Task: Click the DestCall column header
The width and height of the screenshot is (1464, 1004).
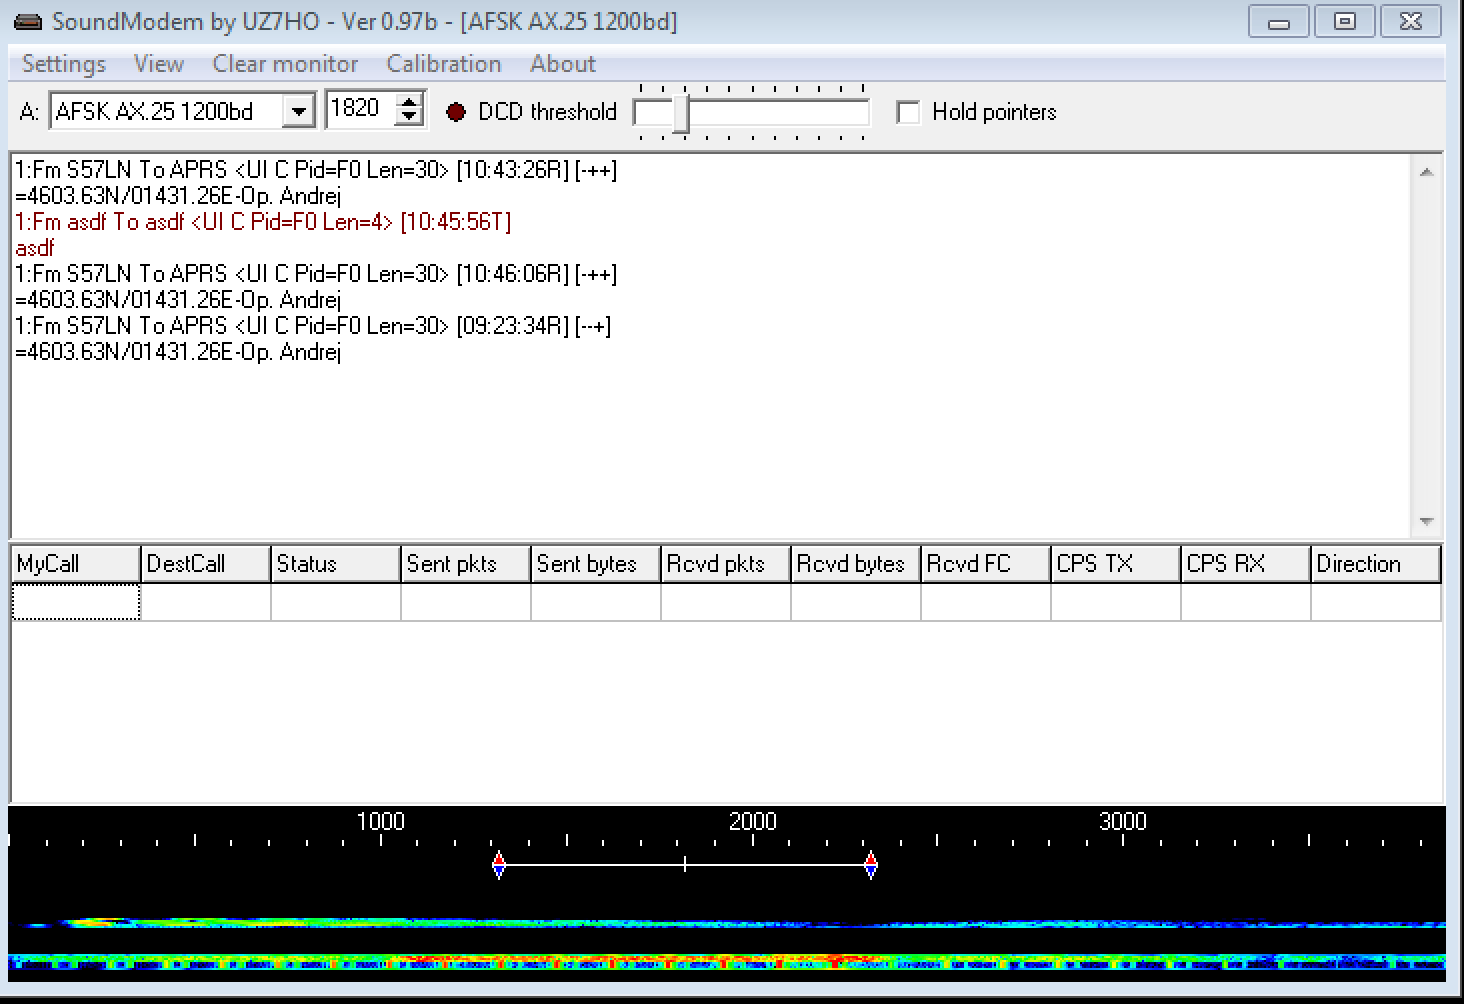Action: pos(206,564)
